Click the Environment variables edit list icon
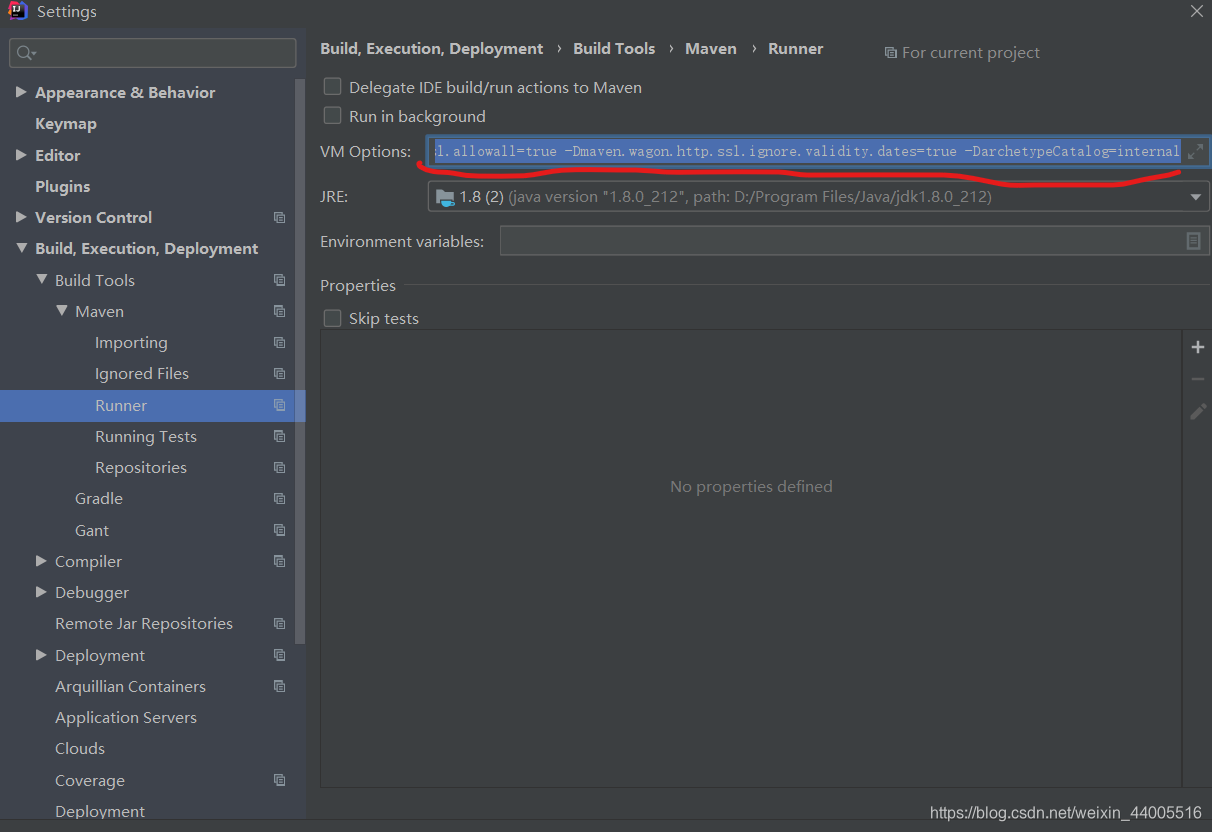This screenshot has width=1212, height=832. click(x=1193, y=241)
